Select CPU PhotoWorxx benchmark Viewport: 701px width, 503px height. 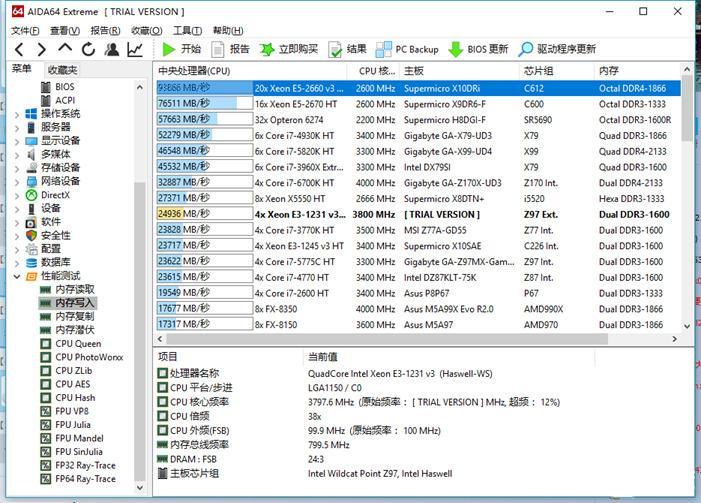tap(82, 357)
